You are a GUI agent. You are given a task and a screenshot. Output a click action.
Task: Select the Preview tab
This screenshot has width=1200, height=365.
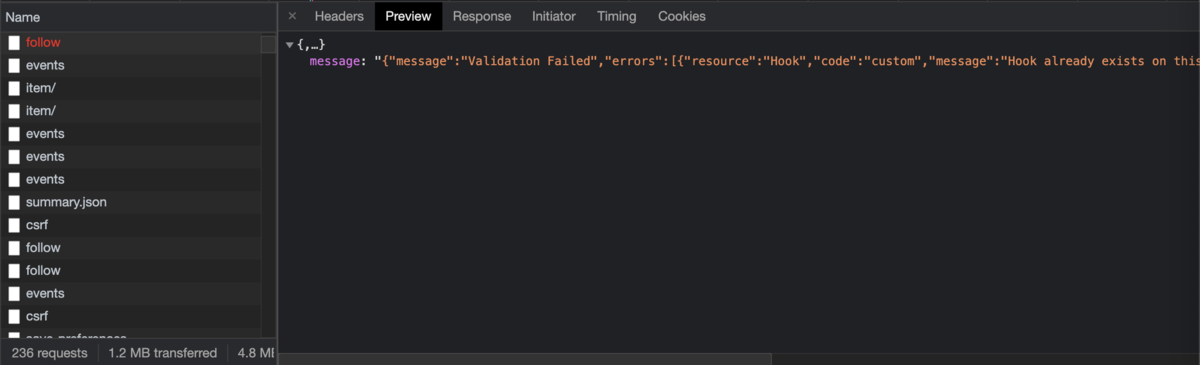click(x=408, y=16)
